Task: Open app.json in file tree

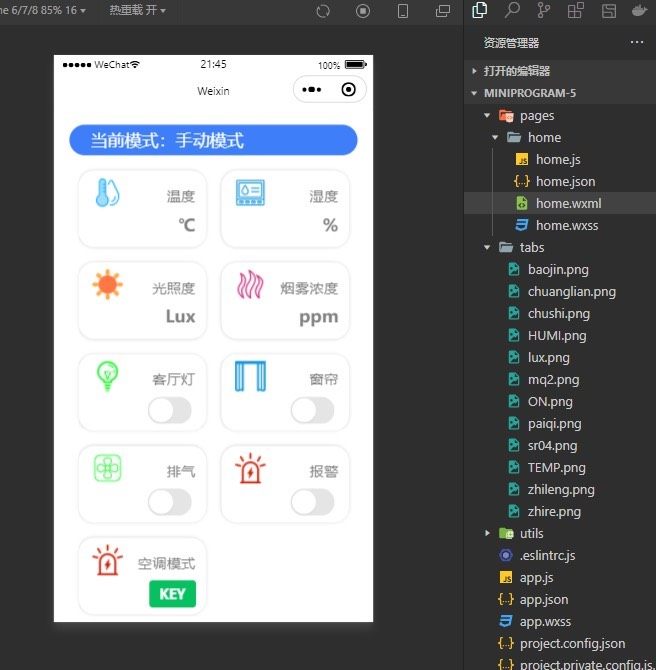Action: tap(543, 600)
